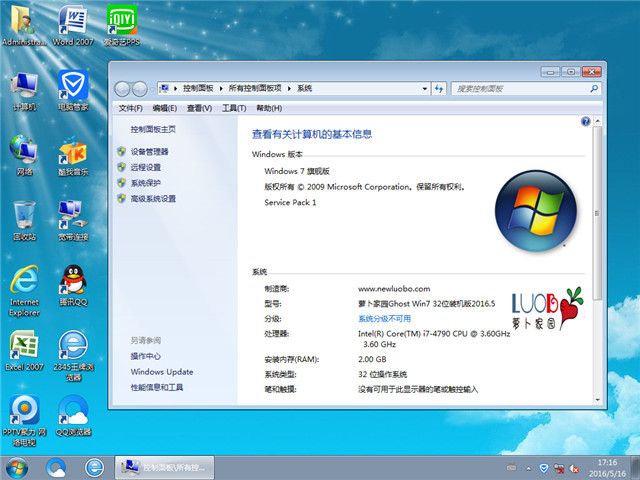Click the www.newluobo.com manufacturer text
This screenshot has height=480, width=640.
pyautogui.click(x=394, y=289)
